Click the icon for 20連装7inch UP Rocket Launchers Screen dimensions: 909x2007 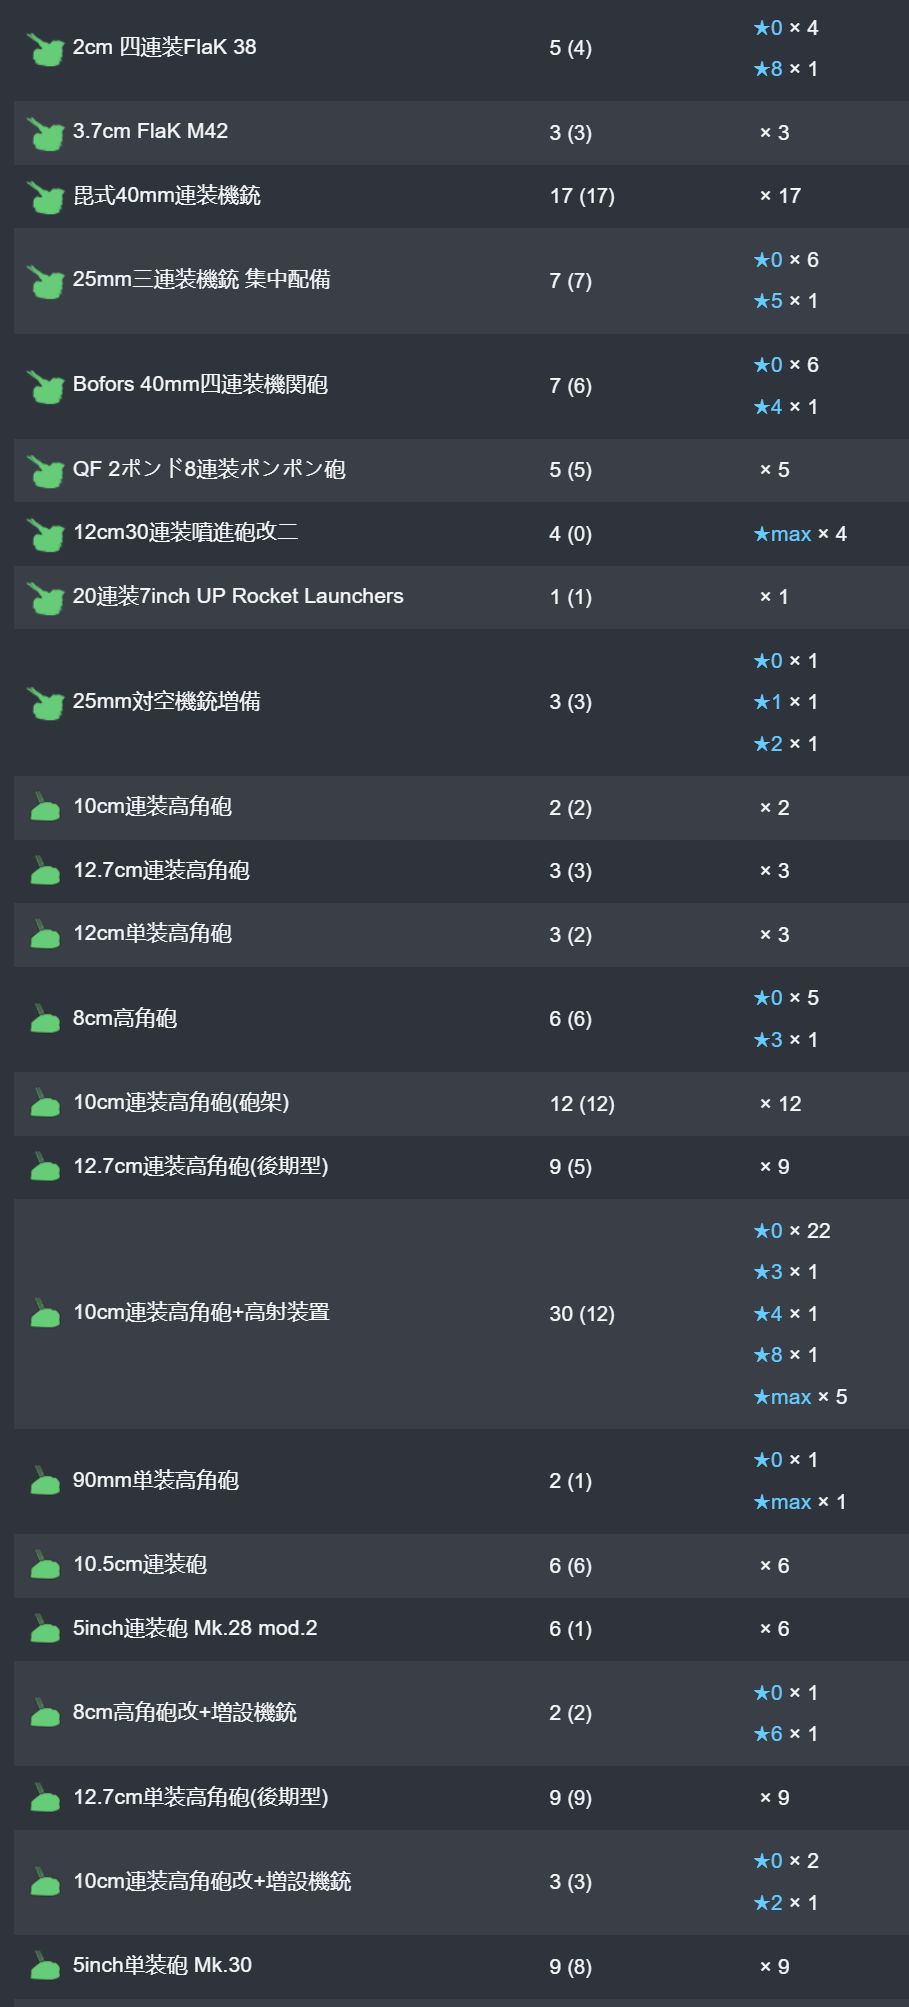pos(45,597)
